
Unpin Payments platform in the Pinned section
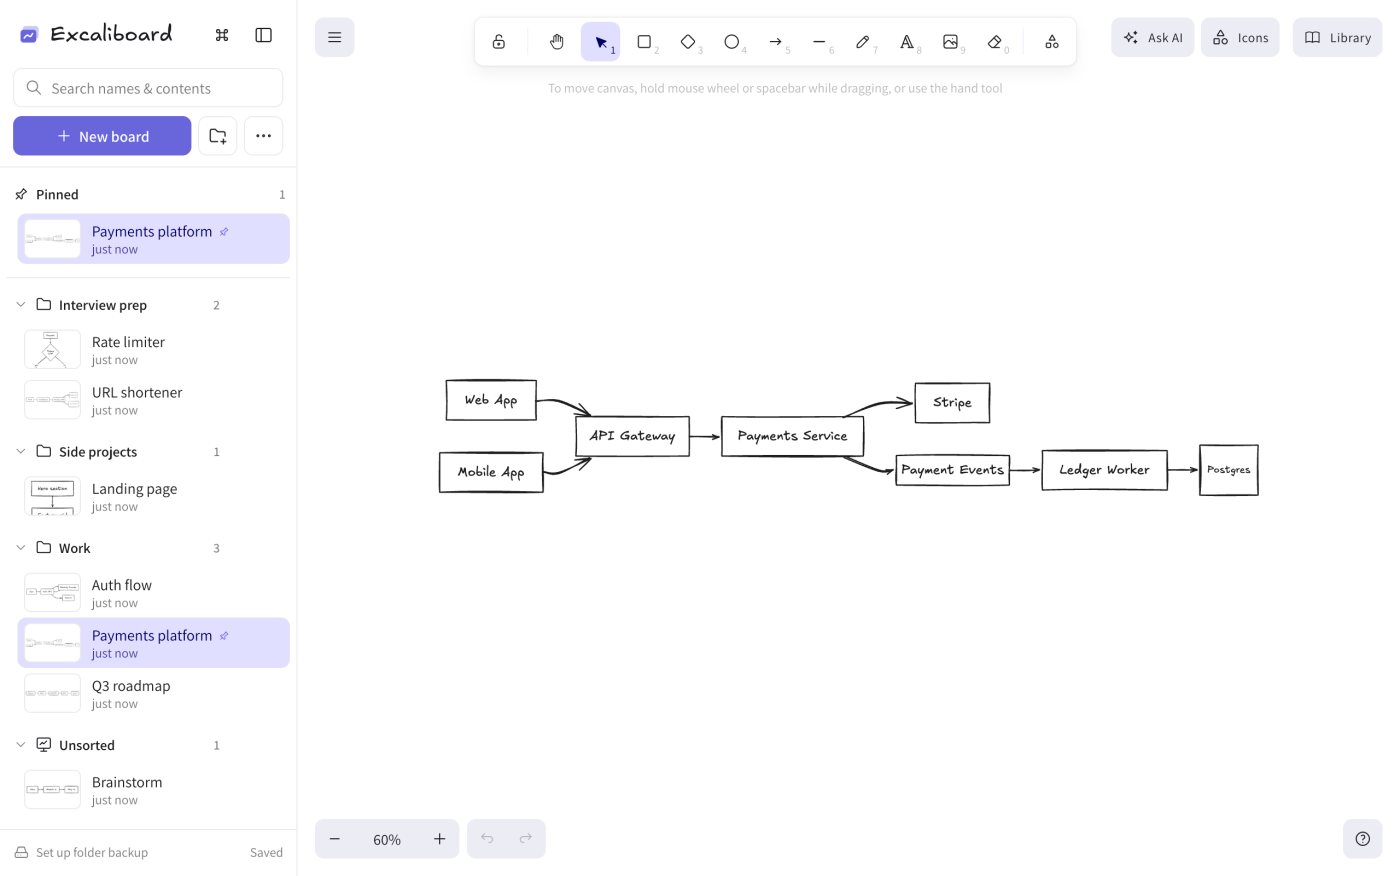224,232
